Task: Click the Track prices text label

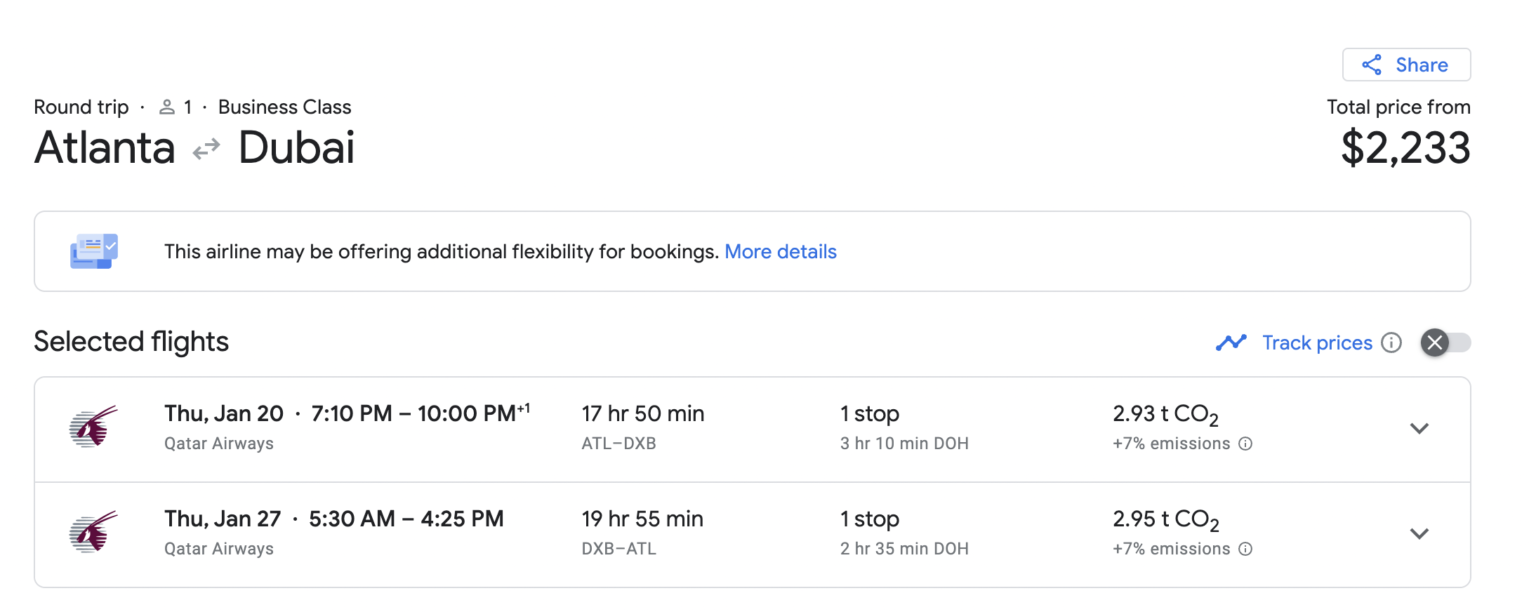Action: pos(1317,343)
